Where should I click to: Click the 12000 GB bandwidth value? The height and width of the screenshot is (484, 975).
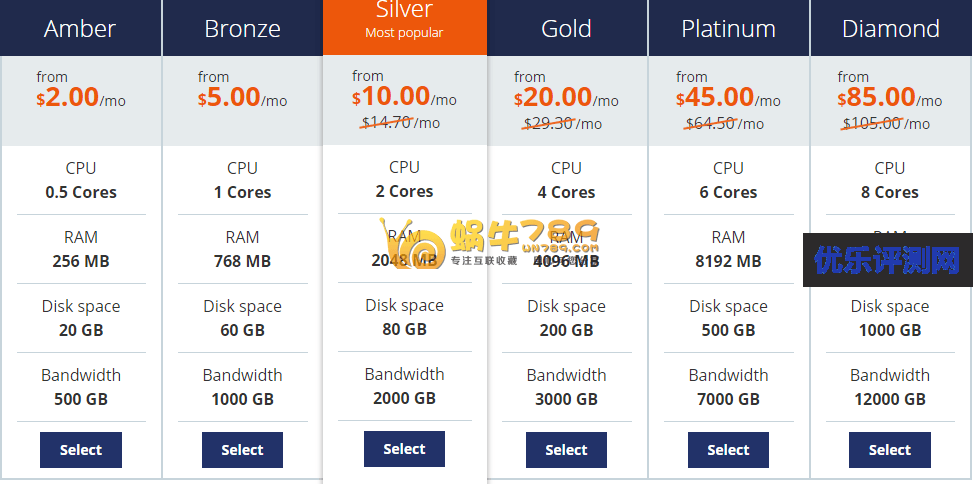[890, 399]
